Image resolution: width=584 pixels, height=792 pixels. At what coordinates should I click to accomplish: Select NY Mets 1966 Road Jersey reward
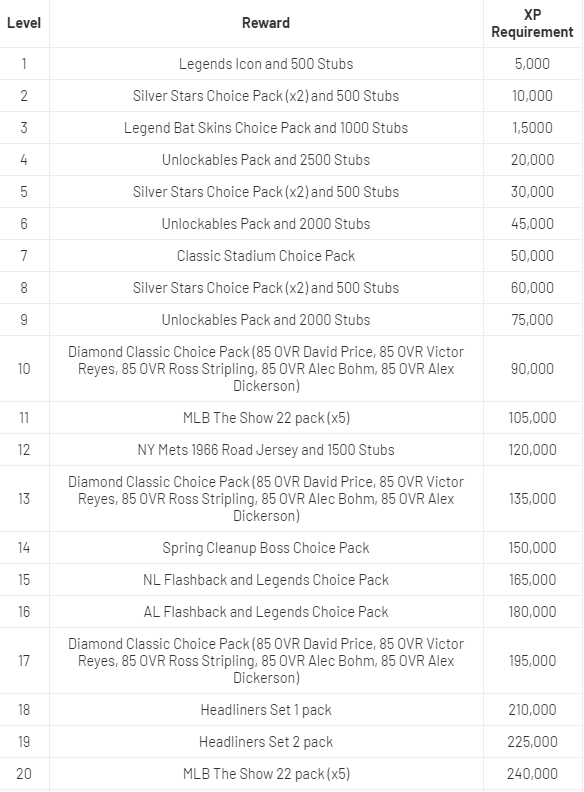point(266,450)
